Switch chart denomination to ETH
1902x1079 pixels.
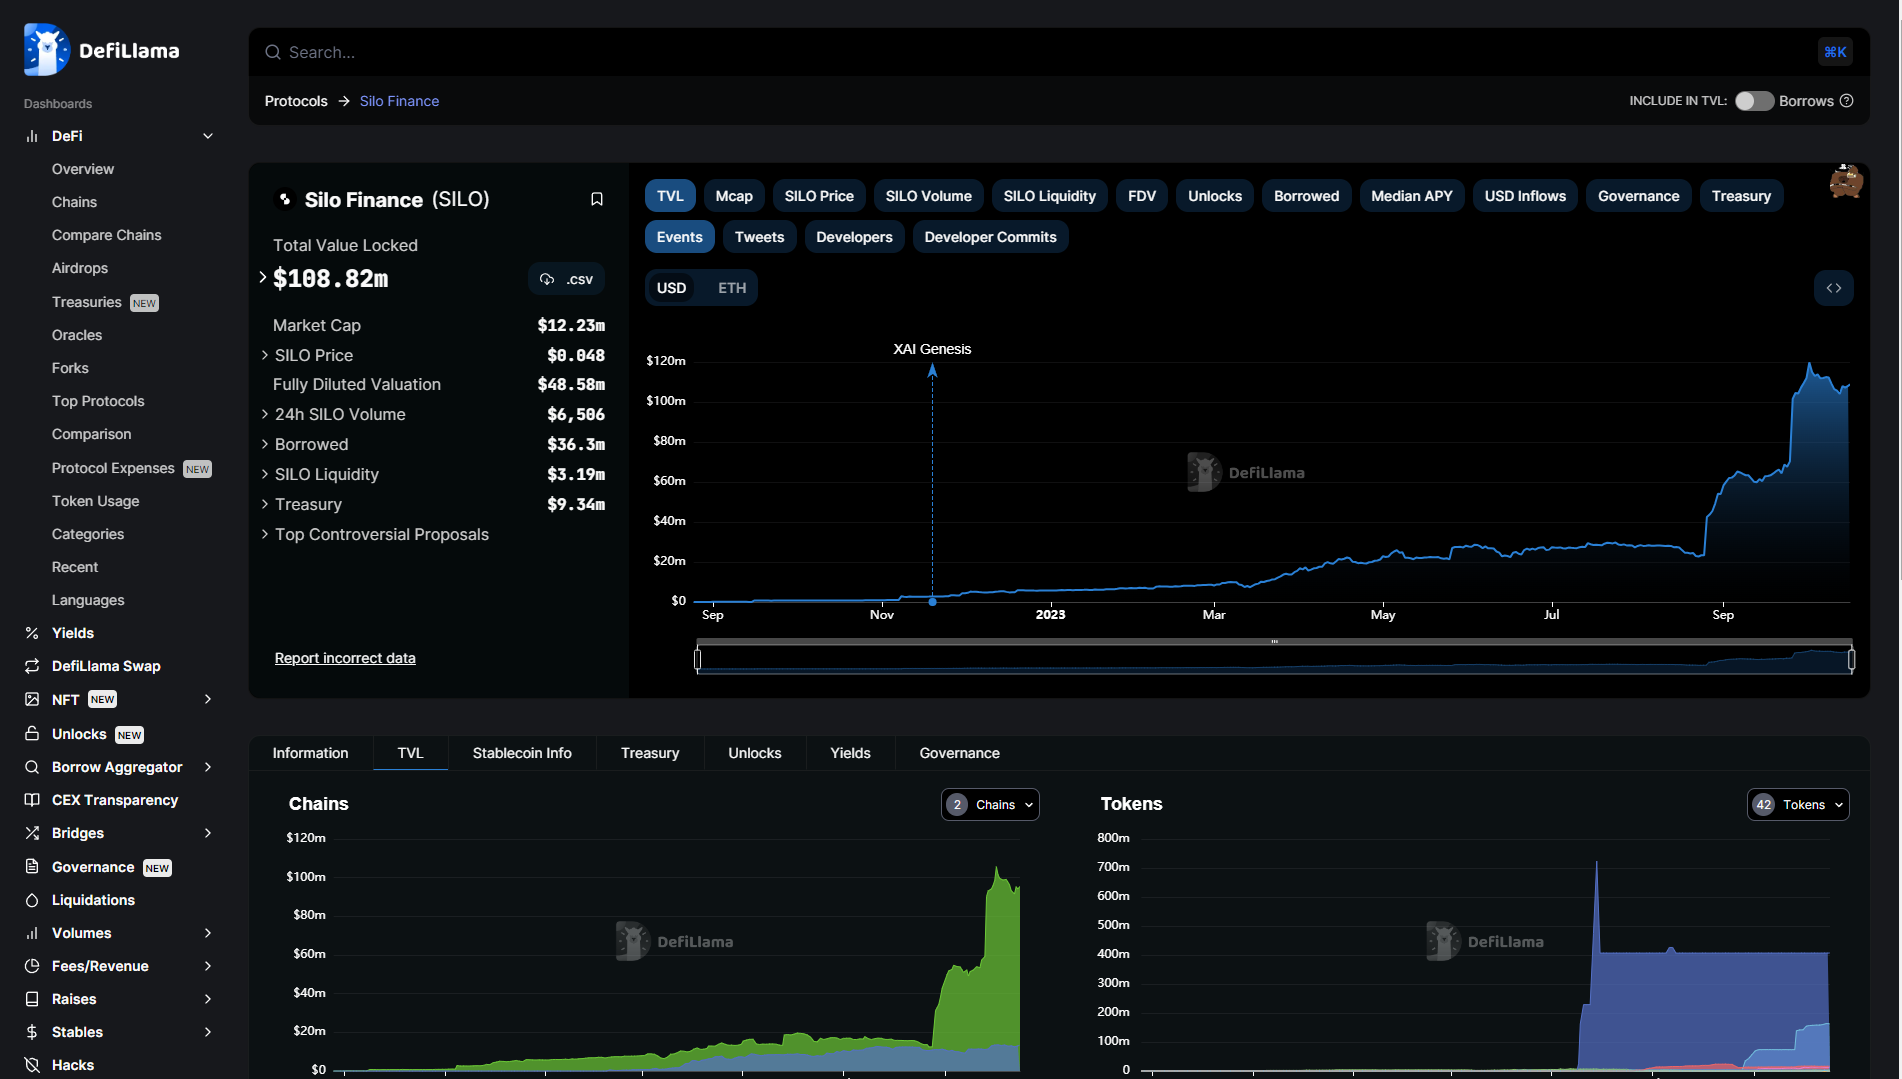pos(732,288)
